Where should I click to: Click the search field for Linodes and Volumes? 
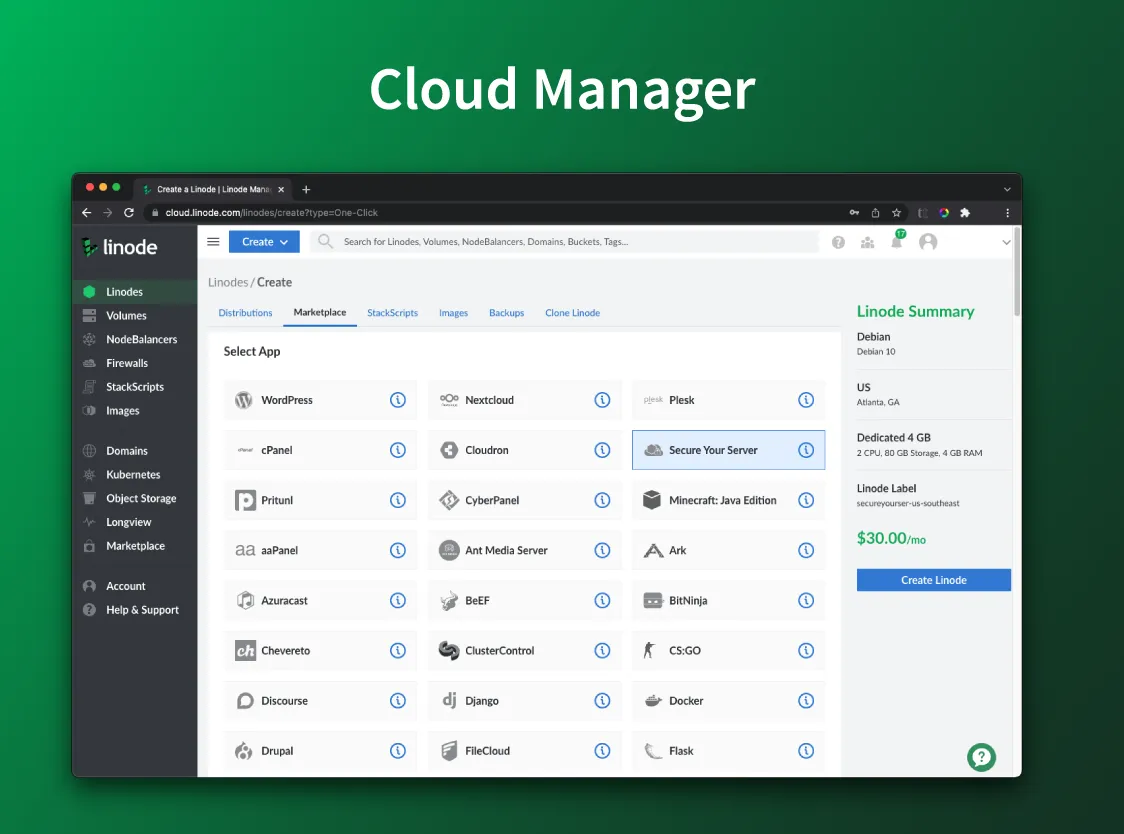pyautogui.click(x=560, y=241)
